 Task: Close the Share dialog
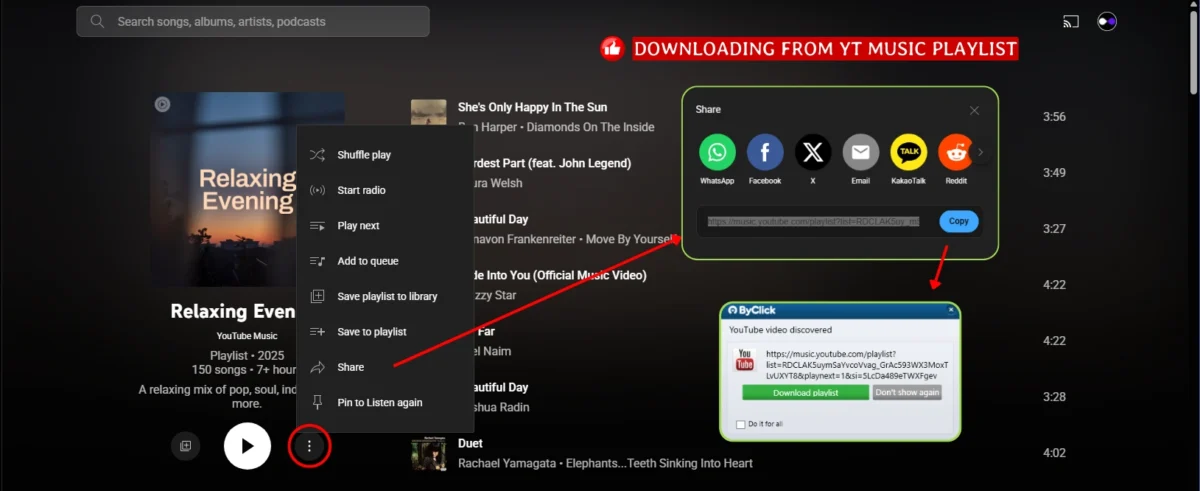(x=974, y=110)
